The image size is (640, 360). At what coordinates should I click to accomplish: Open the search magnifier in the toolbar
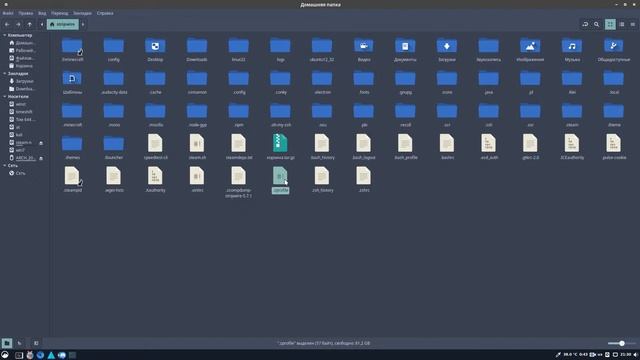coord(596,24)
